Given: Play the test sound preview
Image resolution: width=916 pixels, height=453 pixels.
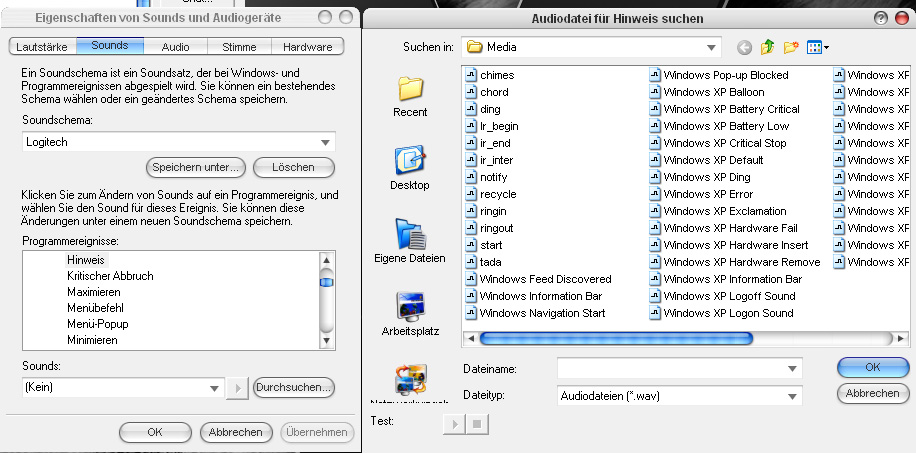Looking at the screenshot, I should [454, 424].
